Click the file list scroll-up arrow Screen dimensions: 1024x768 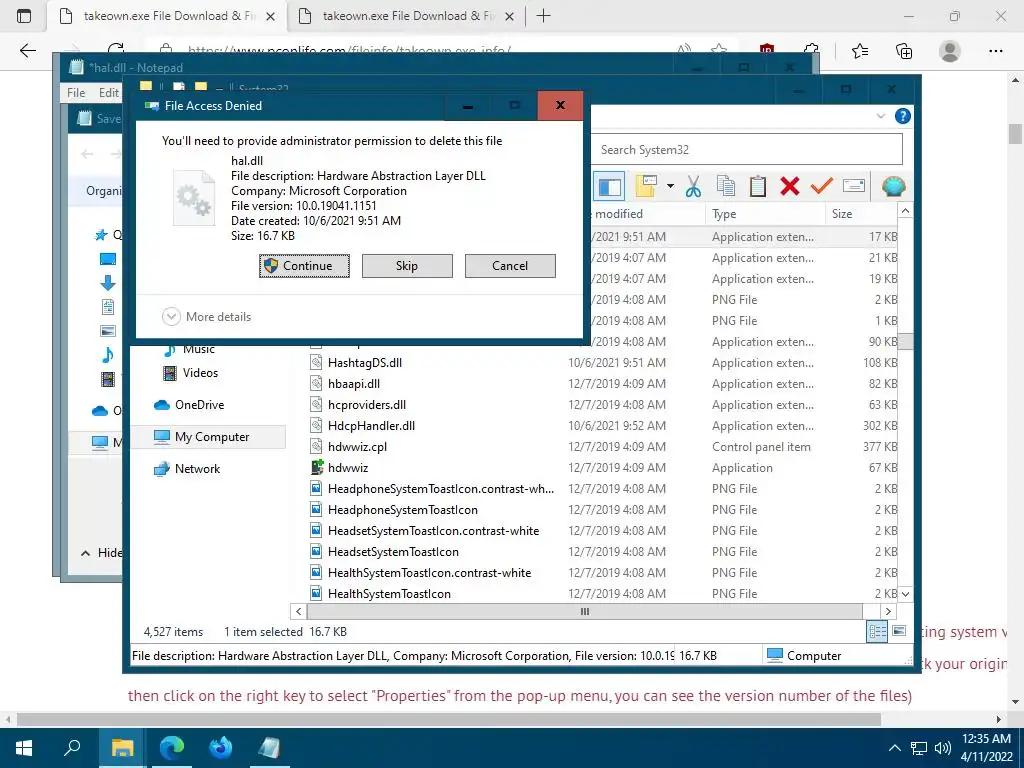pos(905,211)
